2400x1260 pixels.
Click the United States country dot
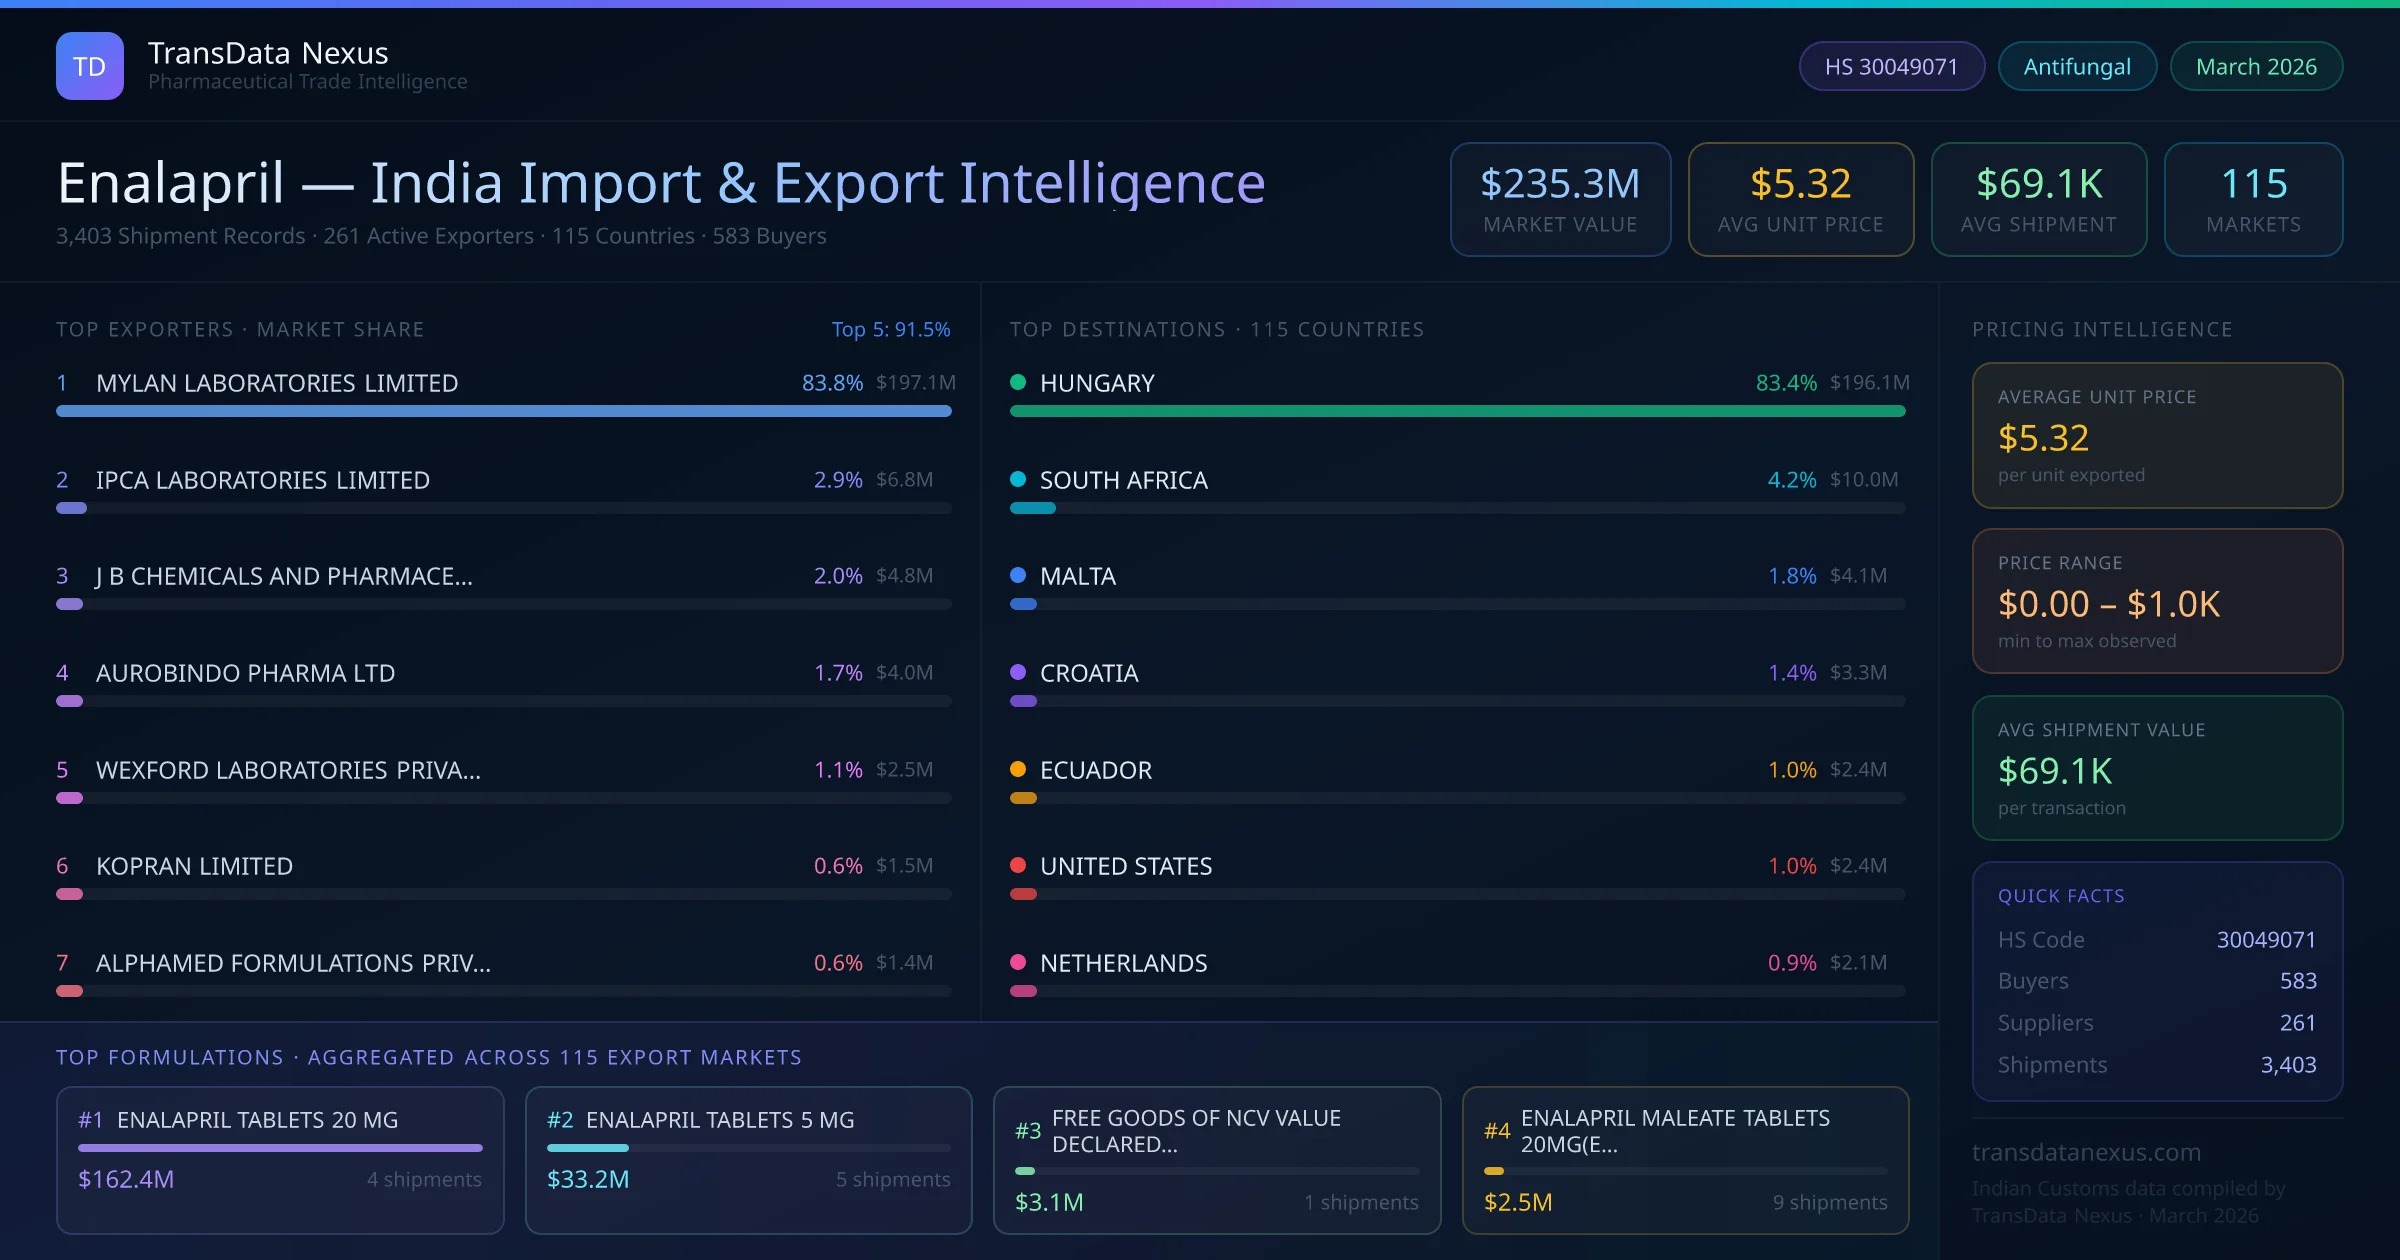tap(1019, 866)
